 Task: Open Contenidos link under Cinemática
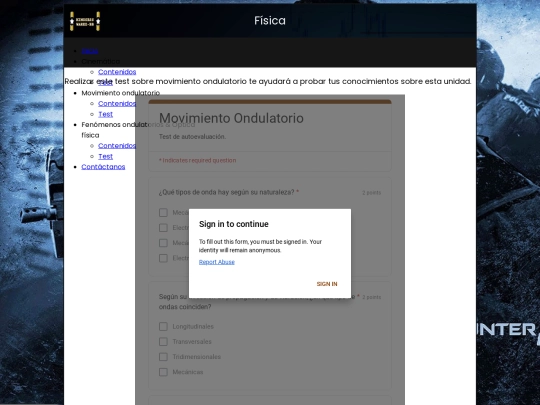pyautogui.click(x=117, y=72)
